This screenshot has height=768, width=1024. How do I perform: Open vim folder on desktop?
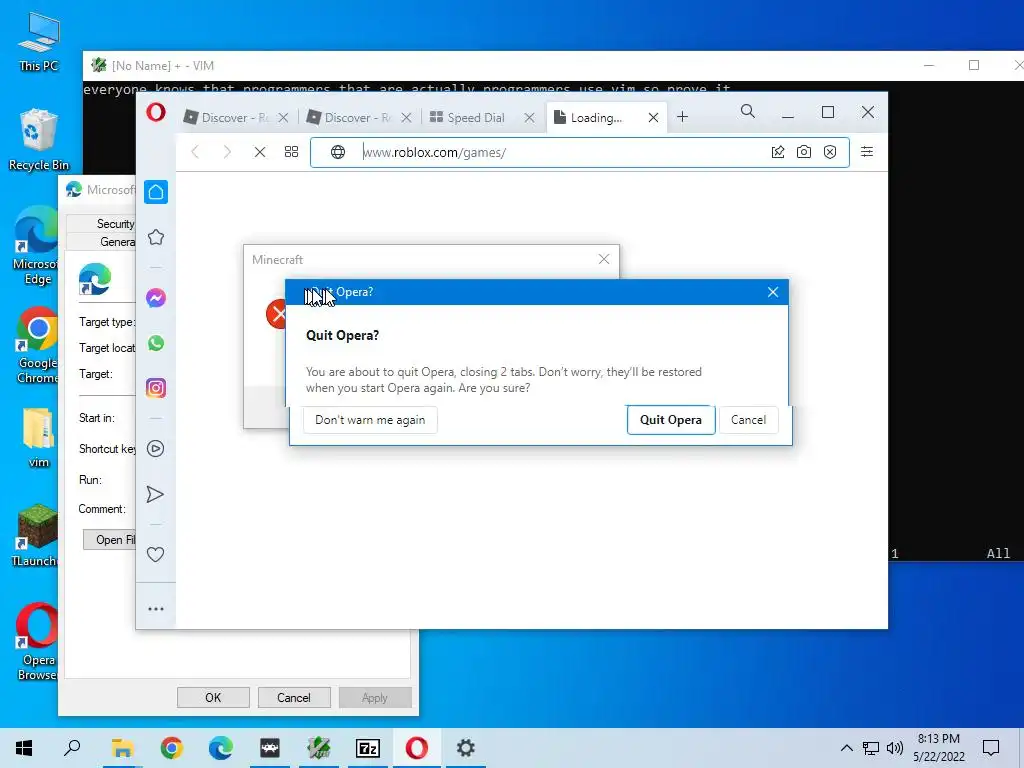click(x=38, y=438)
